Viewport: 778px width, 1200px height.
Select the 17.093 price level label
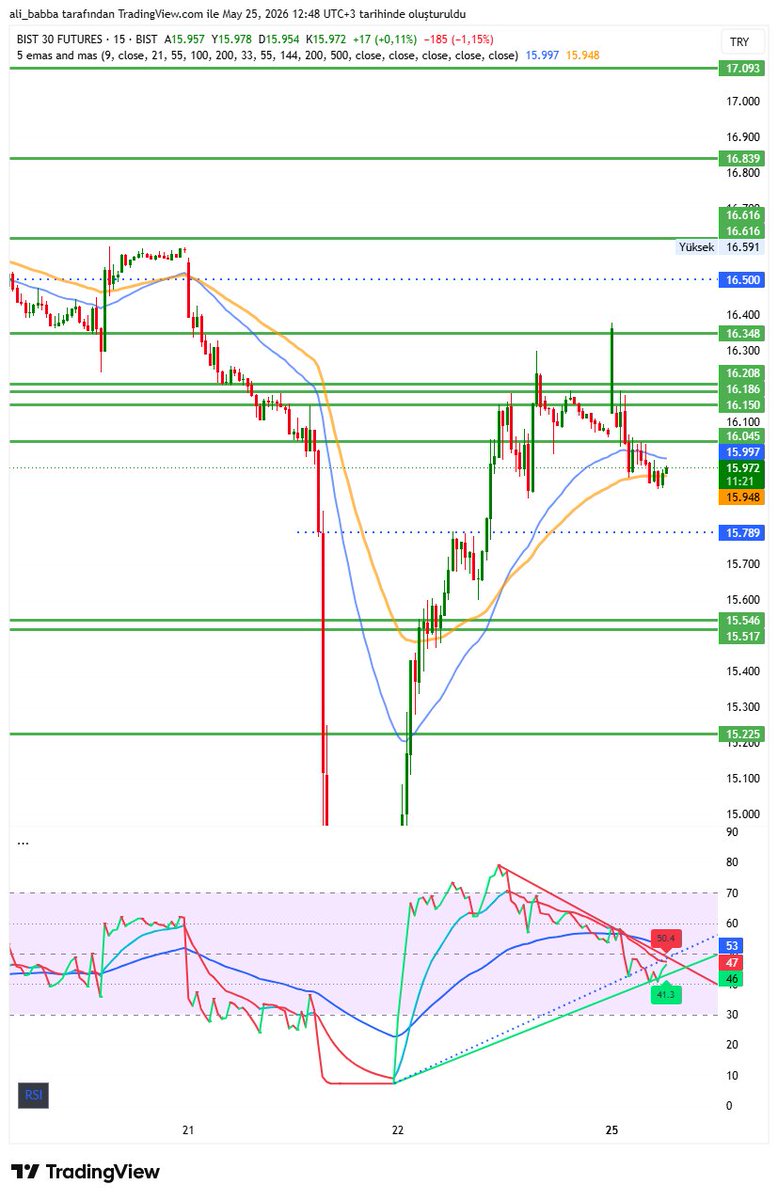click(x=741, y=68)
